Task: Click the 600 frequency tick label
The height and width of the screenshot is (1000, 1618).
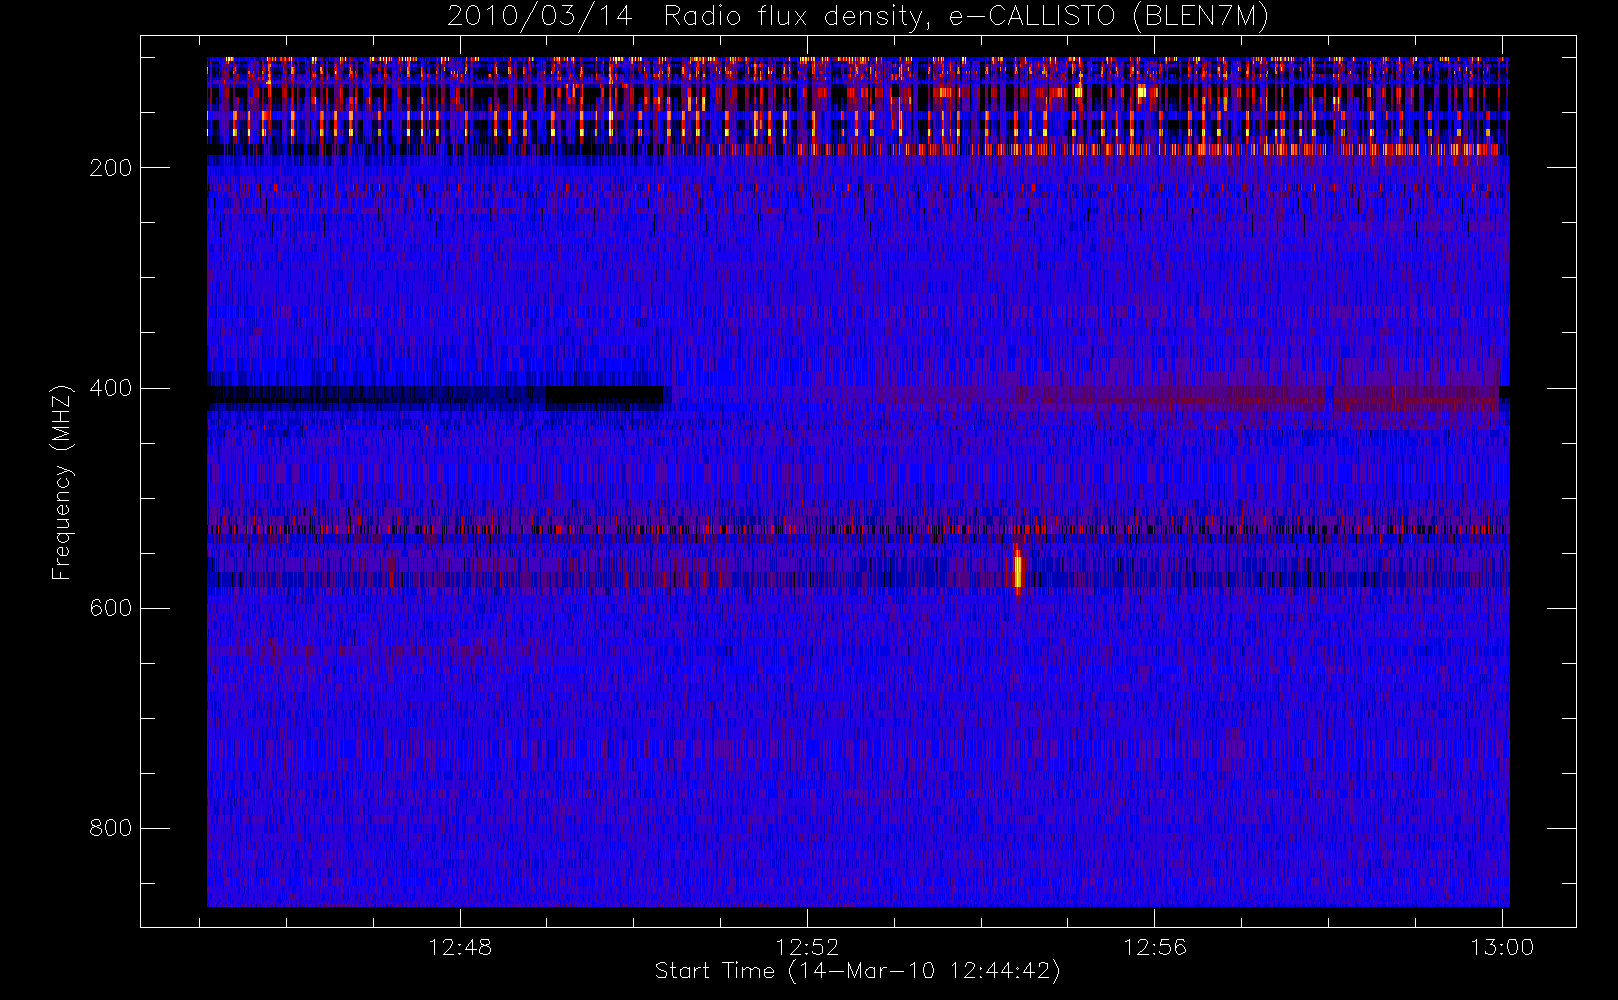Action: point(110,608)
